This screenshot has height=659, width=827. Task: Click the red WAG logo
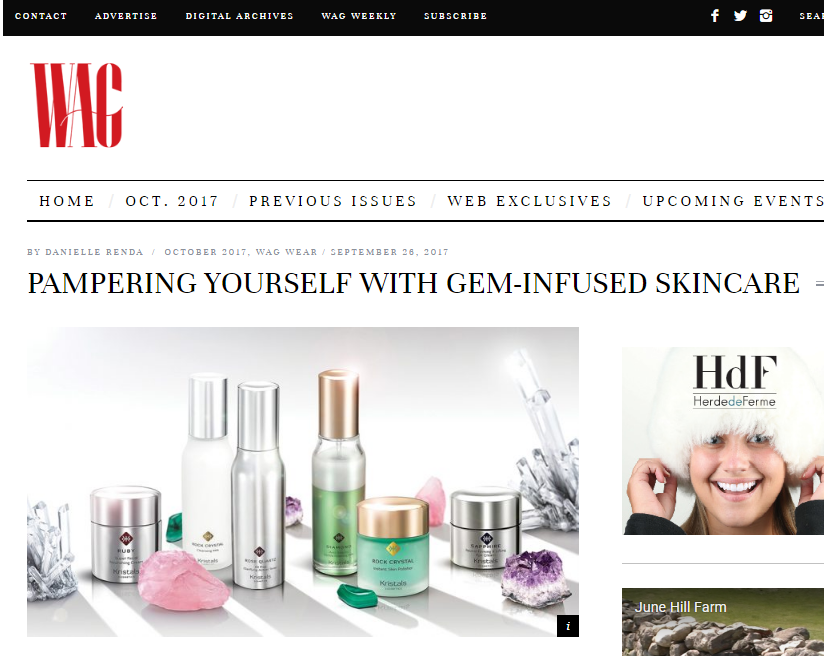click(x=76, y=105)
